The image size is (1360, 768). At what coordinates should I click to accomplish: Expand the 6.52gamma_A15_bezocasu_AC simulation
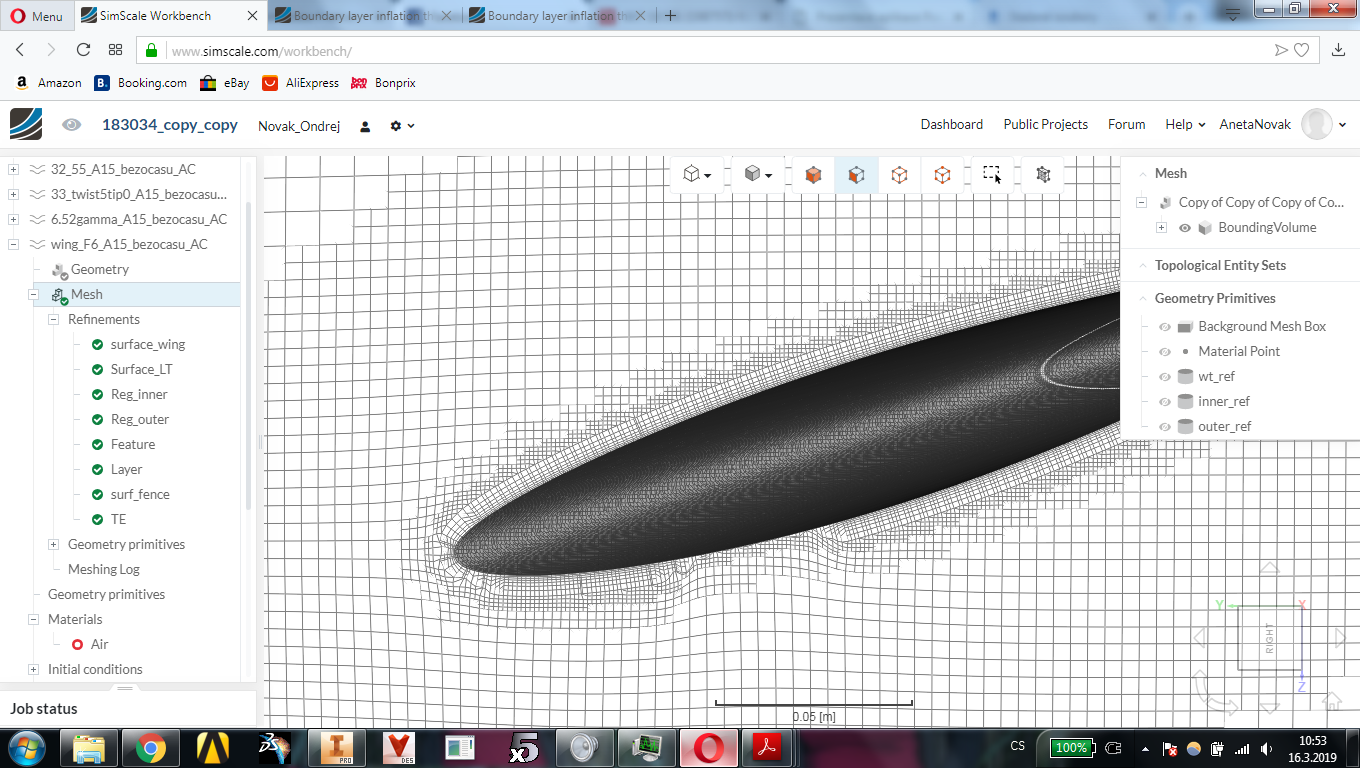point(14,219)
